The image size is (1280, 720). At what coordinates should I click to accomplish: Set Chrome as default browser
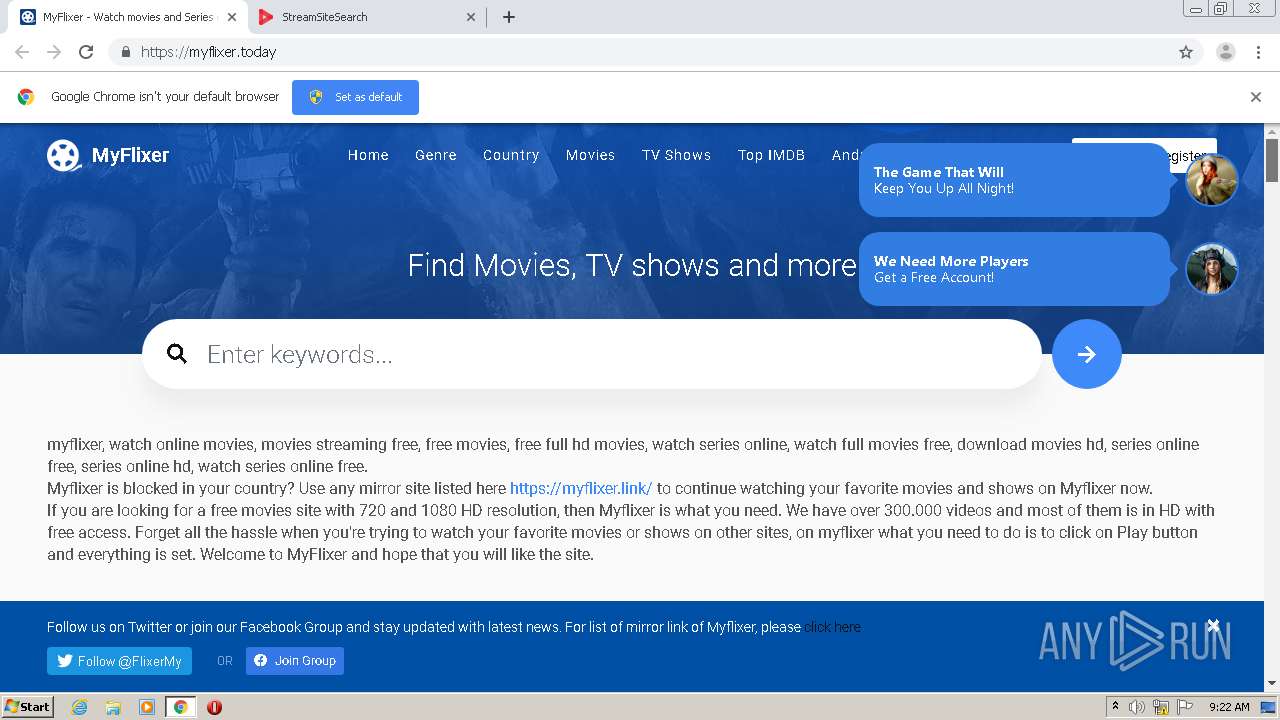click(355, 97)
